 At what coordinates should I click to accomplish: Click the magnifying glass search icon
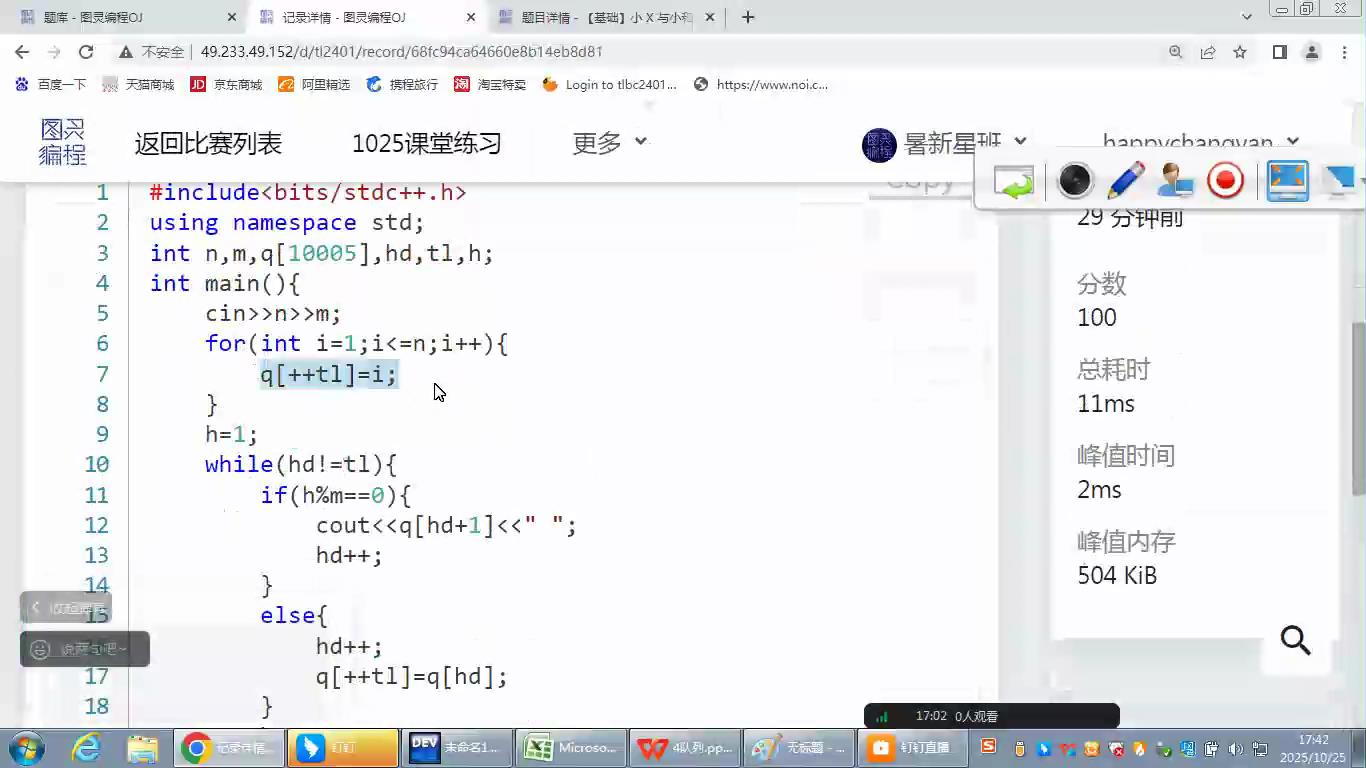pyautogui.click(x=1295, y=640)
